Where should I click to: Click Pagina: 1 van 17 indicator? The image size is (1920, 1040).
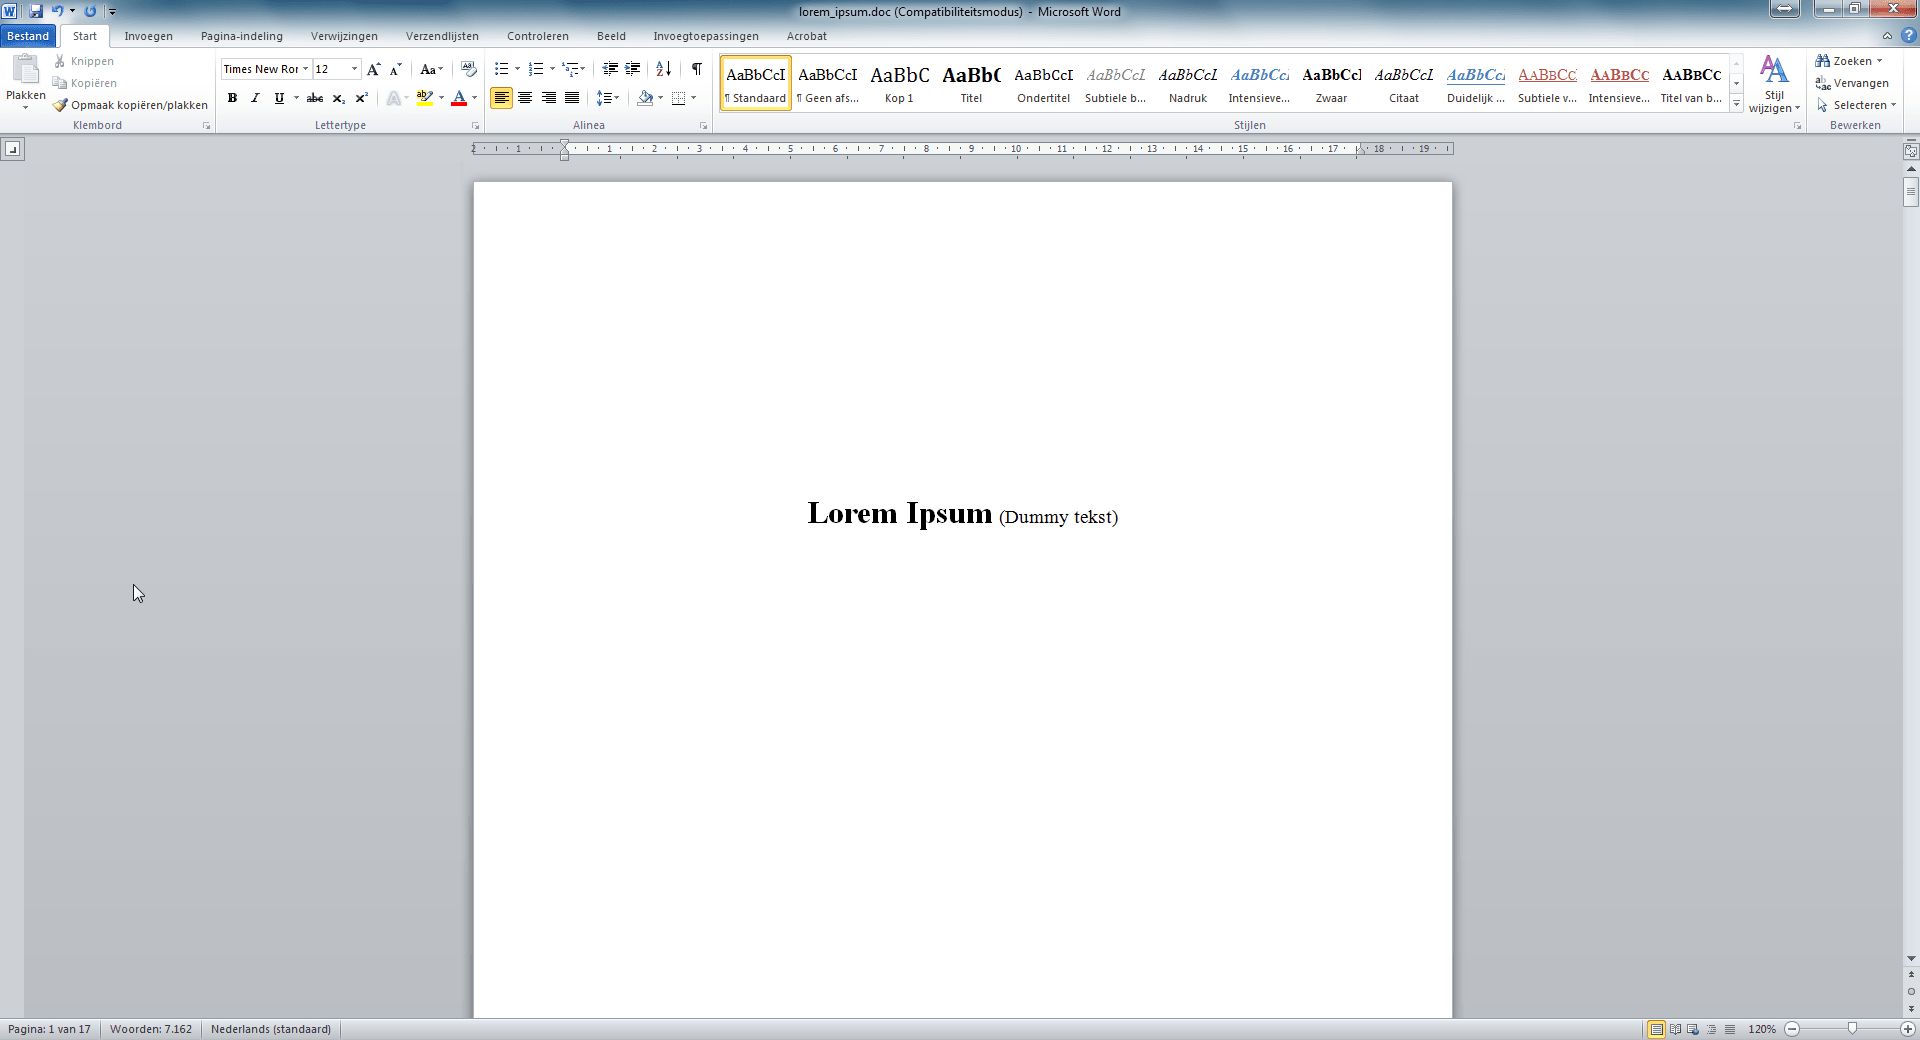pyautogui.click(x=49, y=1029)
